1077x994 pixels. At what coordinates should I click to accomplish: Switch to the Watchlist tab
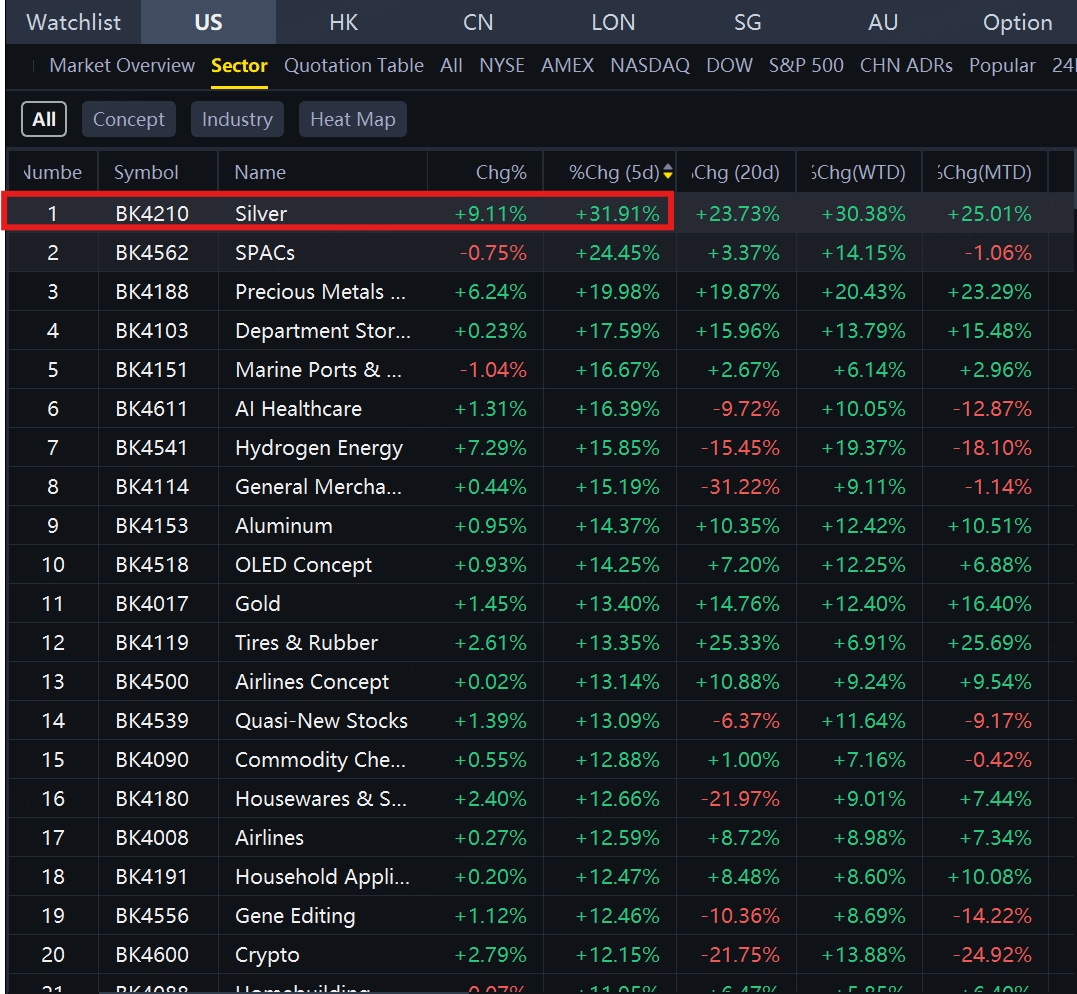[73, 22]
